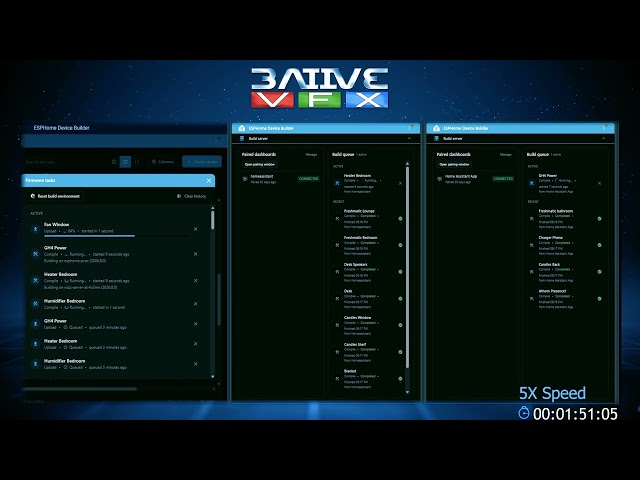Click Reset build environment

tap(55, 196)
